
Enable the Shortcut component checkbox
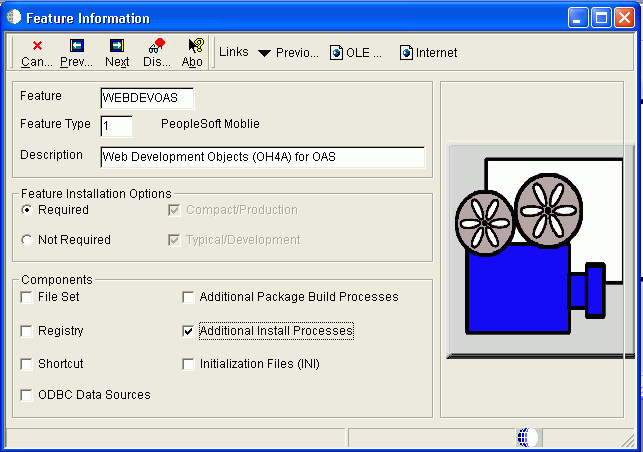[27, 364]
